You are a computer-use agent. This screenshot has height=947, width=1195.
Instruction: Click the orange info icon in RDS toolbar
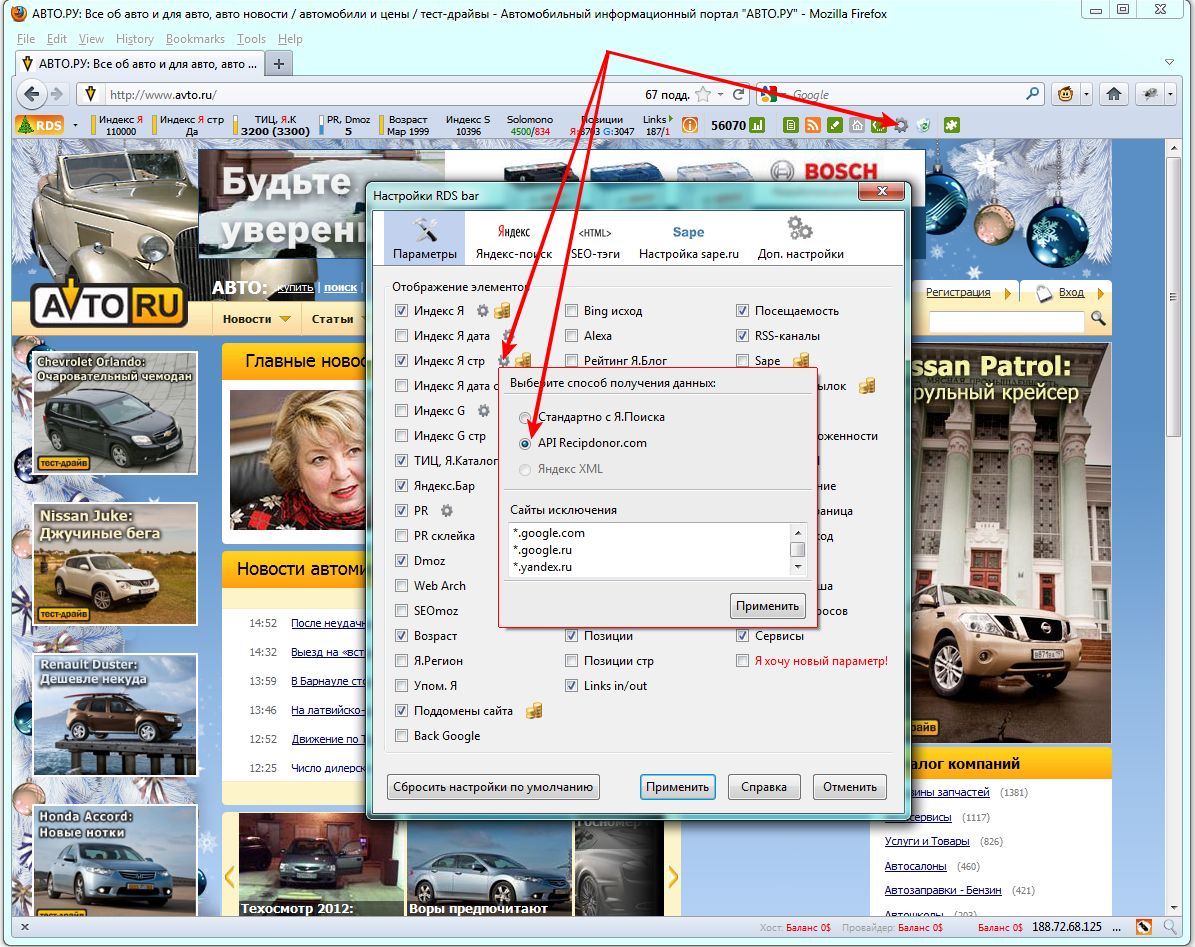[x=690, y=125]
